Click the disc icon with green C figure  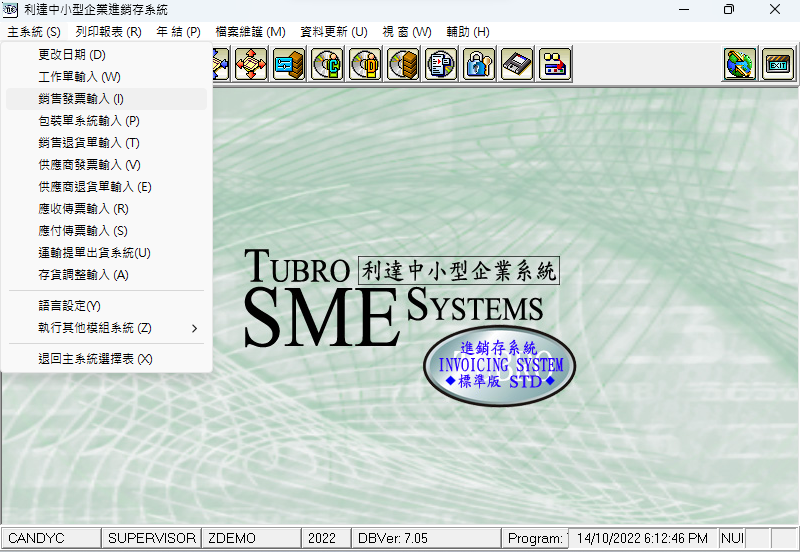(x=327, y=64)
